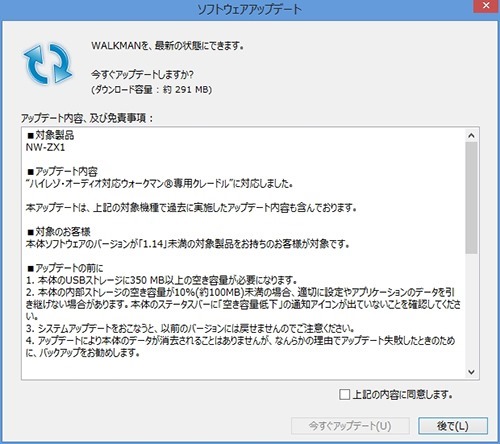This screenshot has width=500, height=444.
Task: Click the ■アップデートの前に heading line
Action: 65,268
